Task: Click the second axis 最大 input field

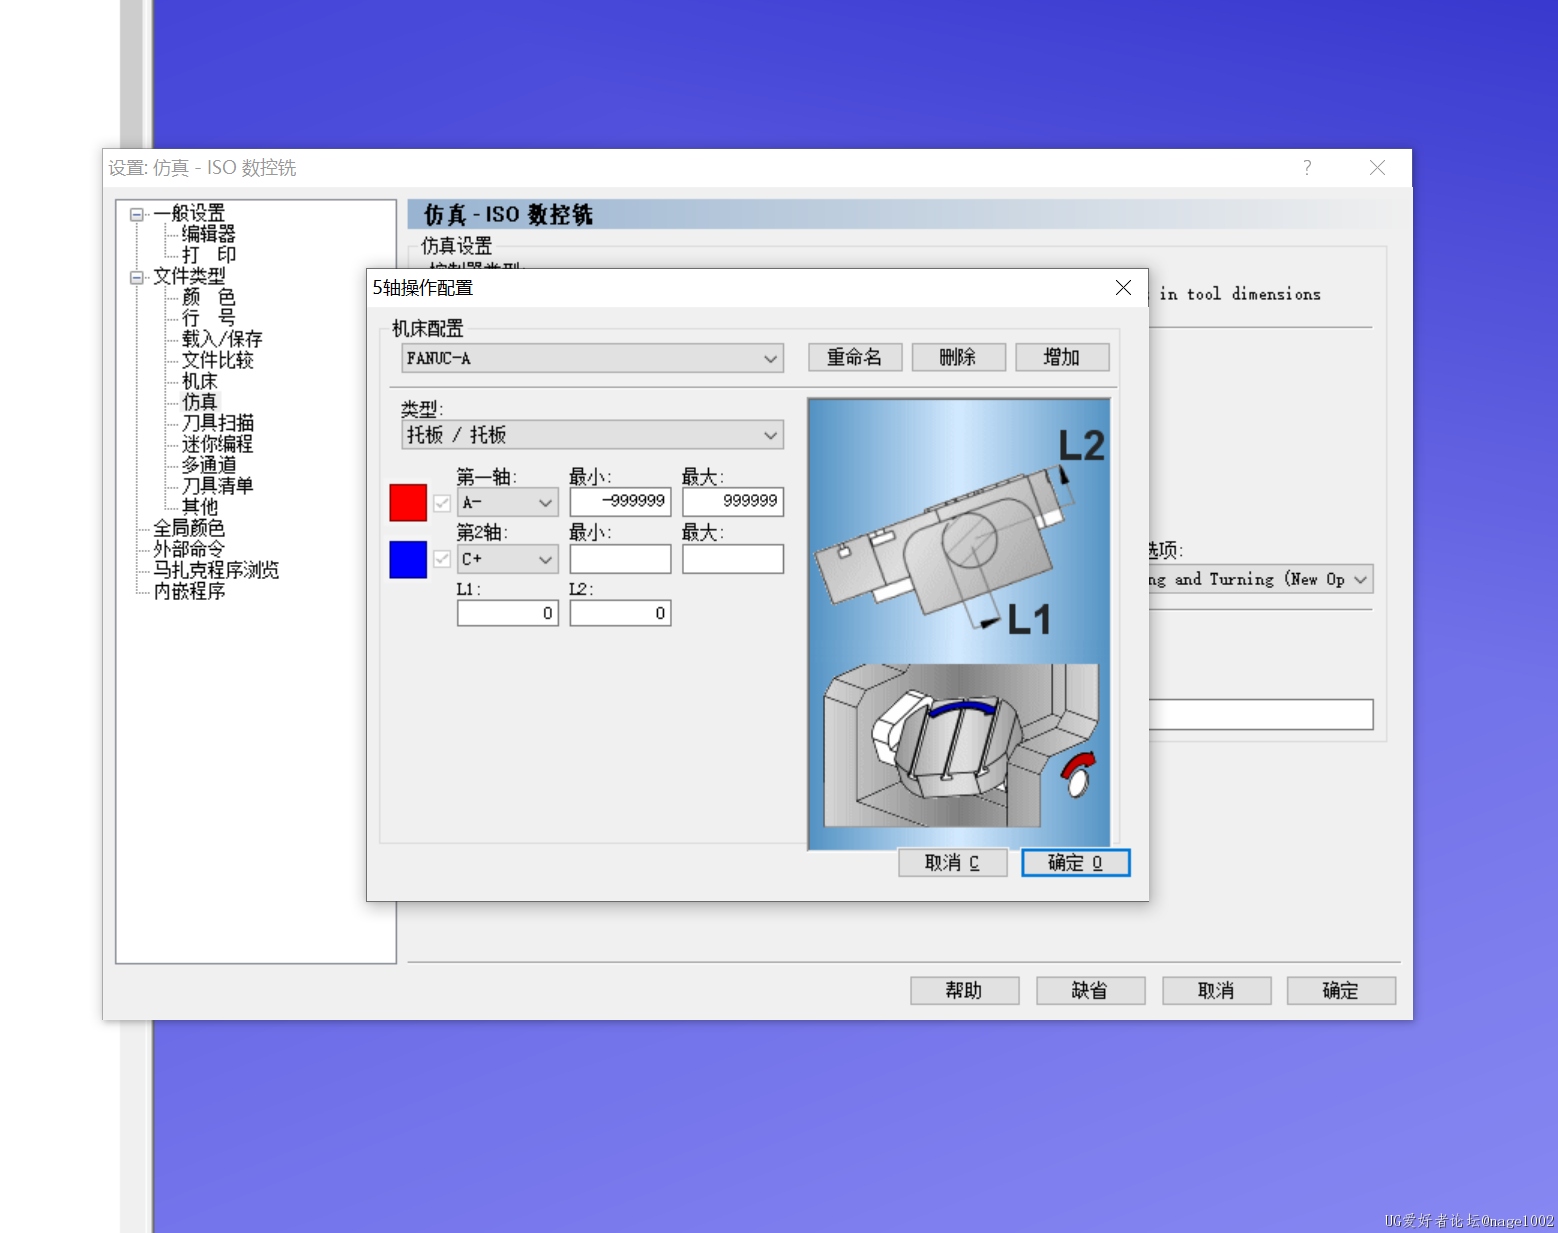Action: [x=733, y=559]
